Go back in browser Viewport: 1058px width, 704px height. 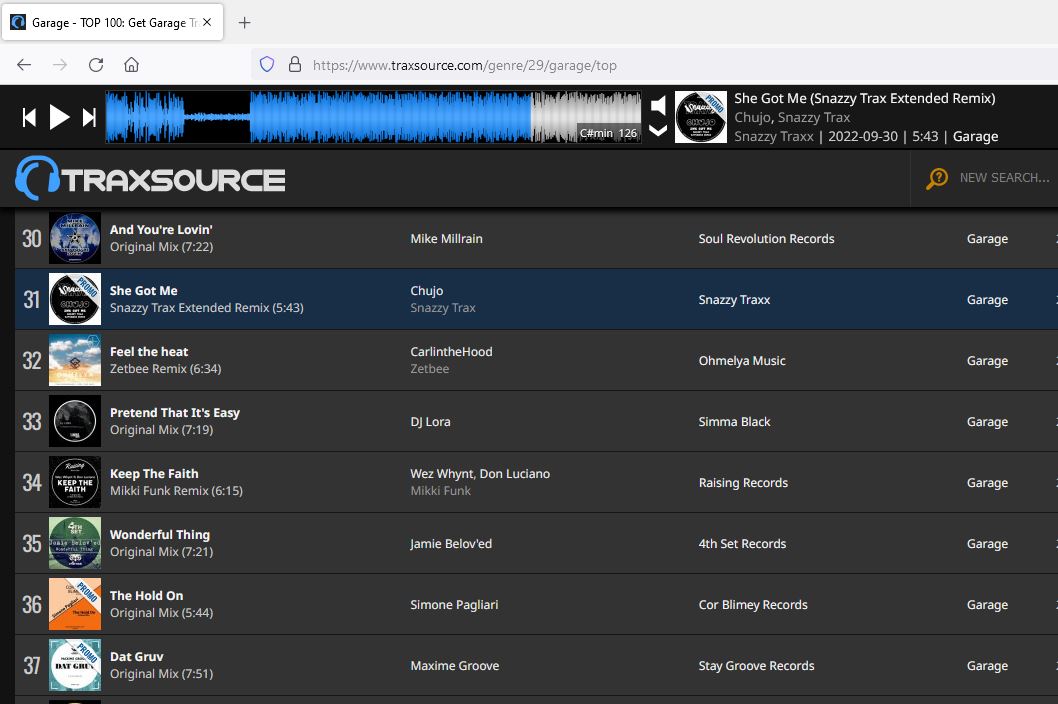(x=24, y=65)
